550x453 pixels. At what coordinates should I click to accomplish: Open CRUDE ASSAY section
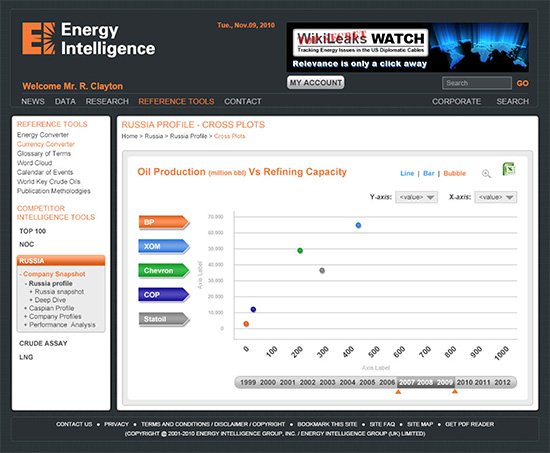(43, 343)
